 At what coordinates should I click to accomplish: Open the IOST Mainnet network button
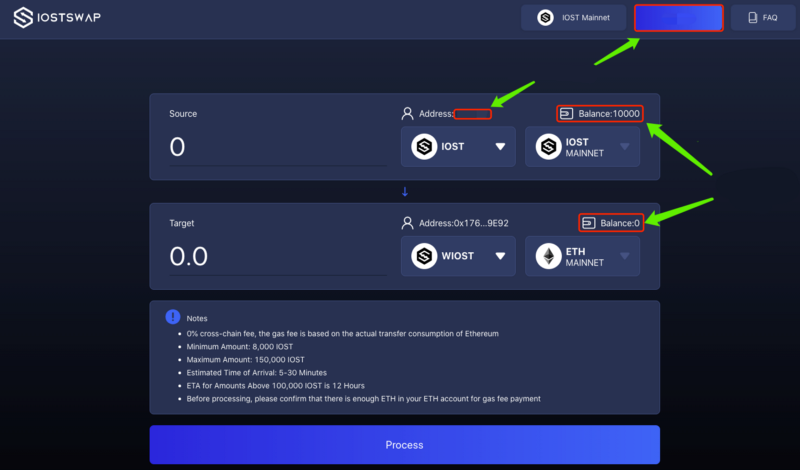pyautogui.click(x=573, y=18)
